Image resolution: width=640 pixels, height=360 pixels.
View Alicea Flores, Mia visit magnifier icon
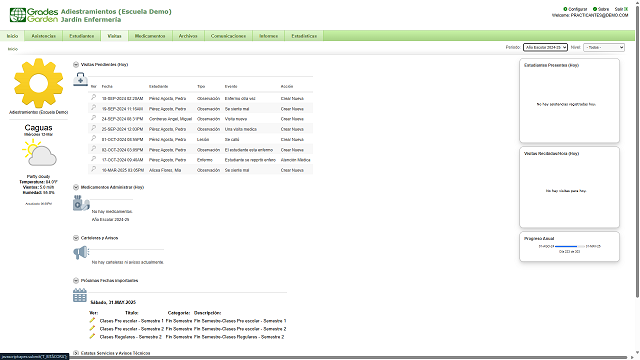[x=93, y=169]
